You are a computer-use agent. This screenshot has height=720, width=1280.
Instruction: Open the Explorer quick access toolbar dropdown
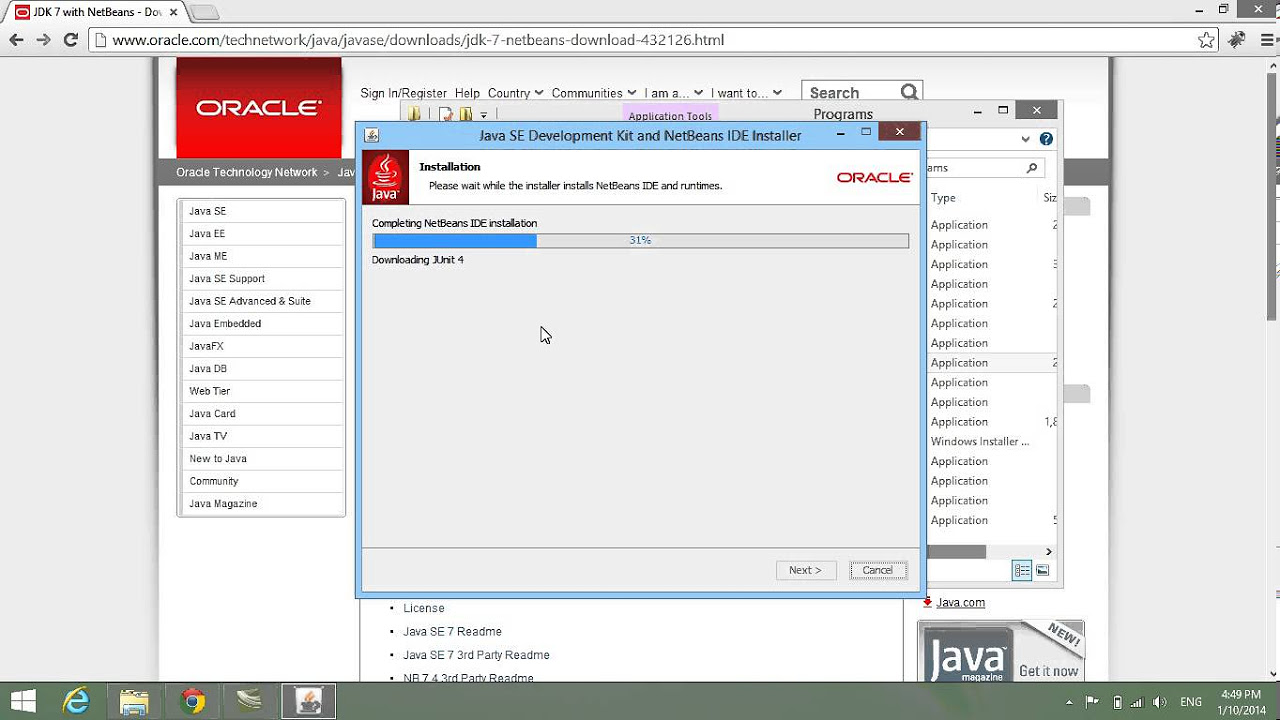[484, 115]
